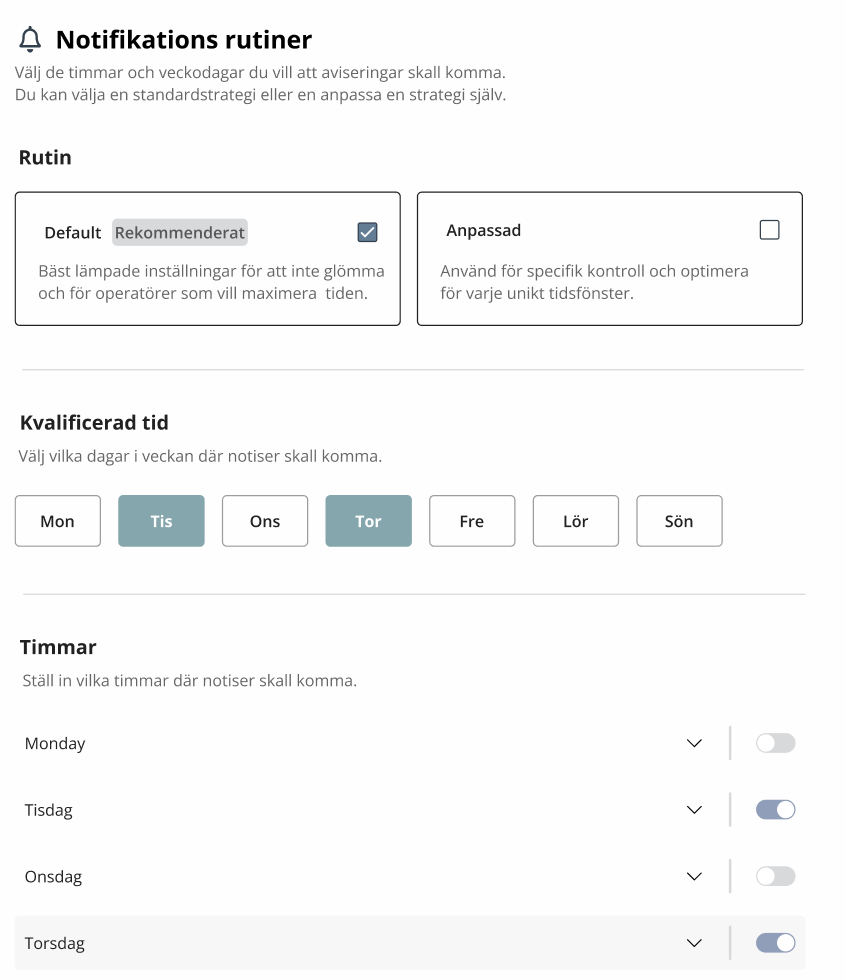
Task: Deselect the Tis day button
Action: (161, 521)
